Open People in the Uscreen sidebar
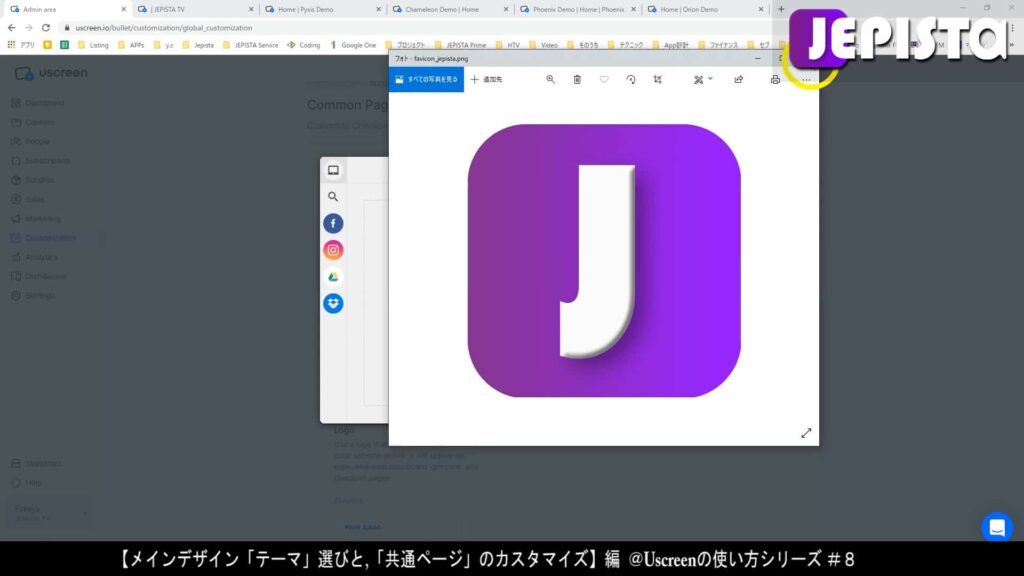The width and height of the screenshot is (1024, 576). [x=31, y=142]
